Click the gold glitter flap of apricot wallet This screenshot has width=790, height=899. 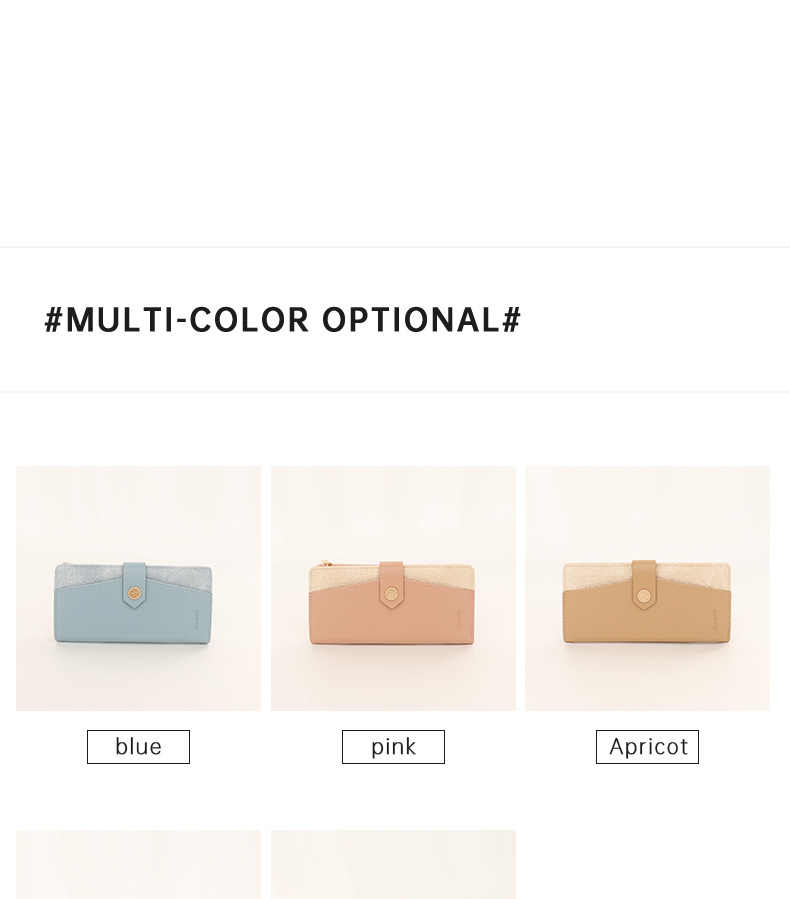pos(690,574)
